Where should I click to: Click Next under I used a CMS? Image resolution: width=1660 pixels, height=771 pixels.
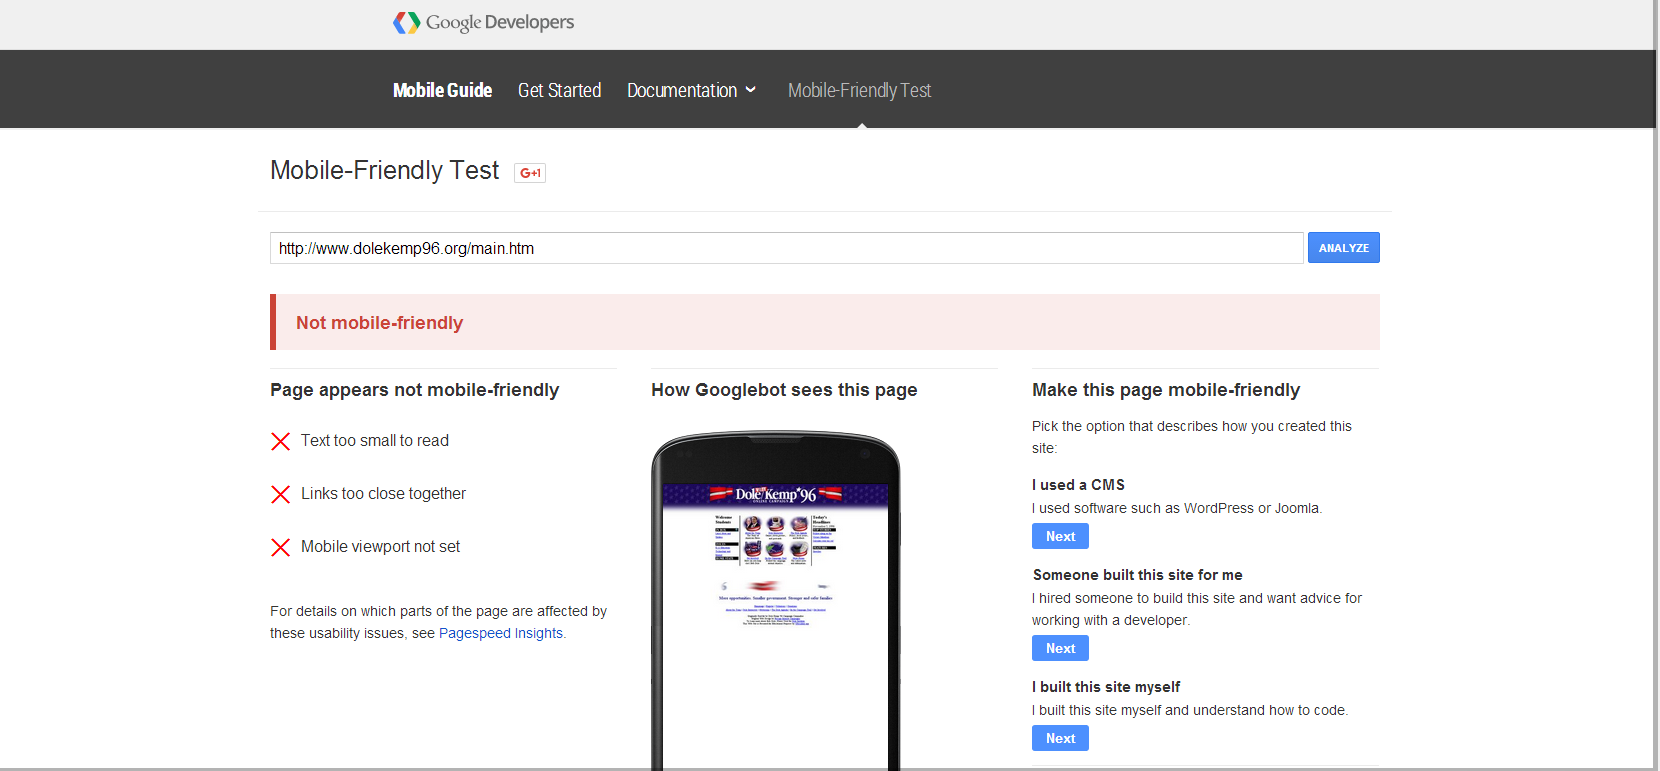(x=1060, y=536)
